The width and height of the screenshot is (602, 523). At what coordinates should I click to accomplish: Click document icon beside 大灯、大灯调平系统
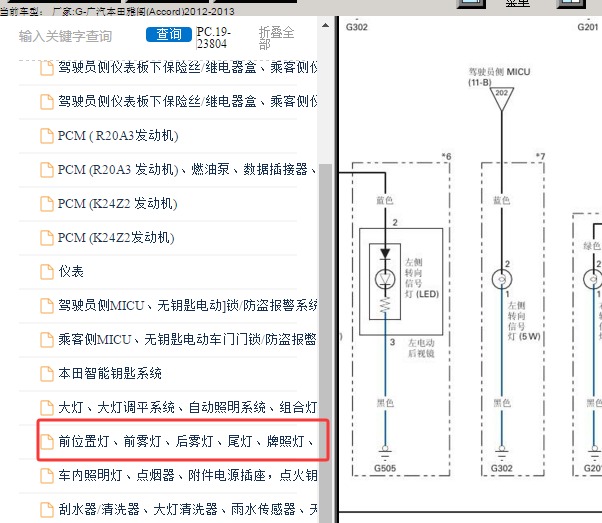pyautogui.click(x=47, y=407)
